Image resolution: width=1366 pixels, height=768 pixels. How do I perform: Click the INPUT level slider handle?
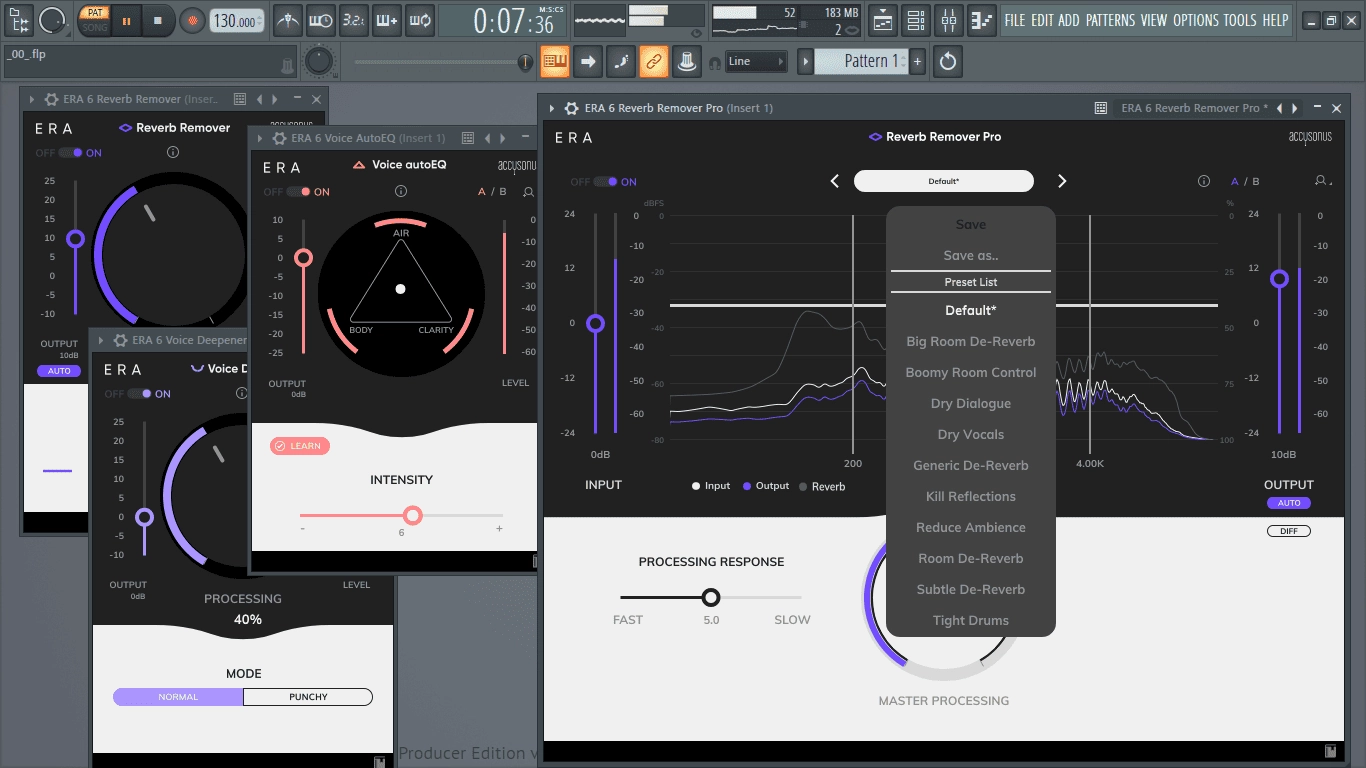tap(596, 323)
